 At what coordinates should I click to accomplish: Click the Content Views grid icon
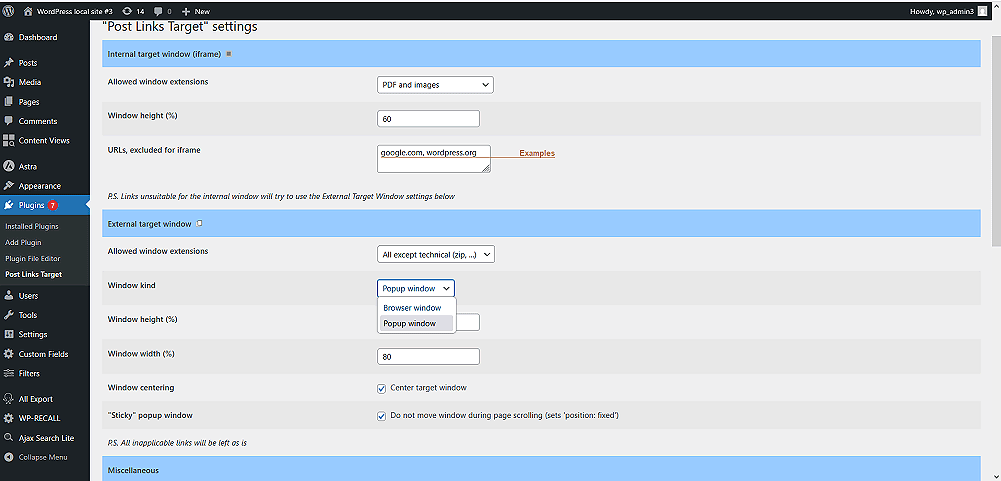[9, 141]
